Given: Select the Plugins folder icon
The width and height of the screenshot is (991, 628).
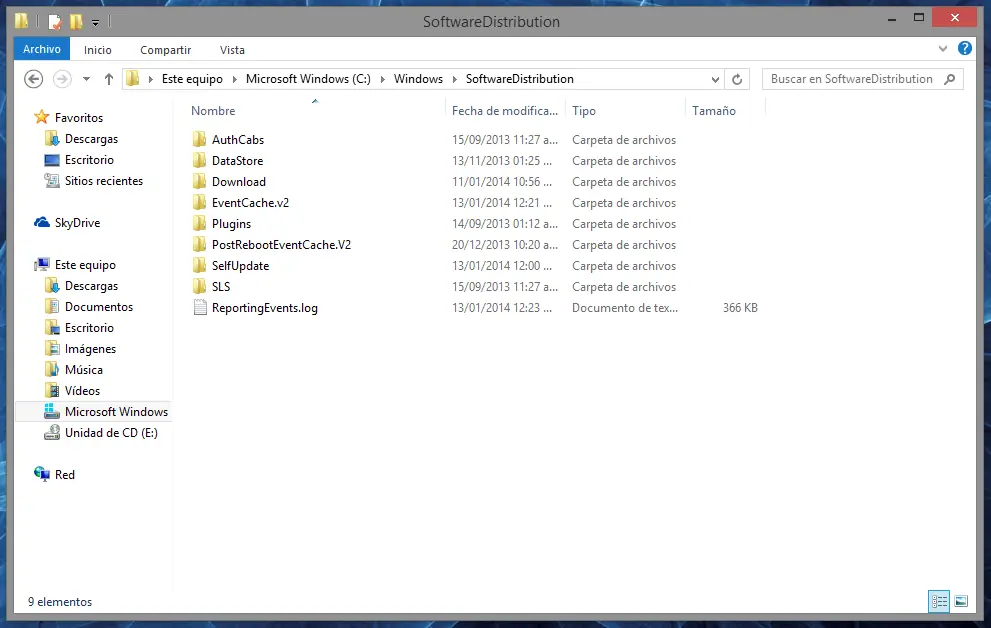Looking at the screenshot, I should (200, 223).
